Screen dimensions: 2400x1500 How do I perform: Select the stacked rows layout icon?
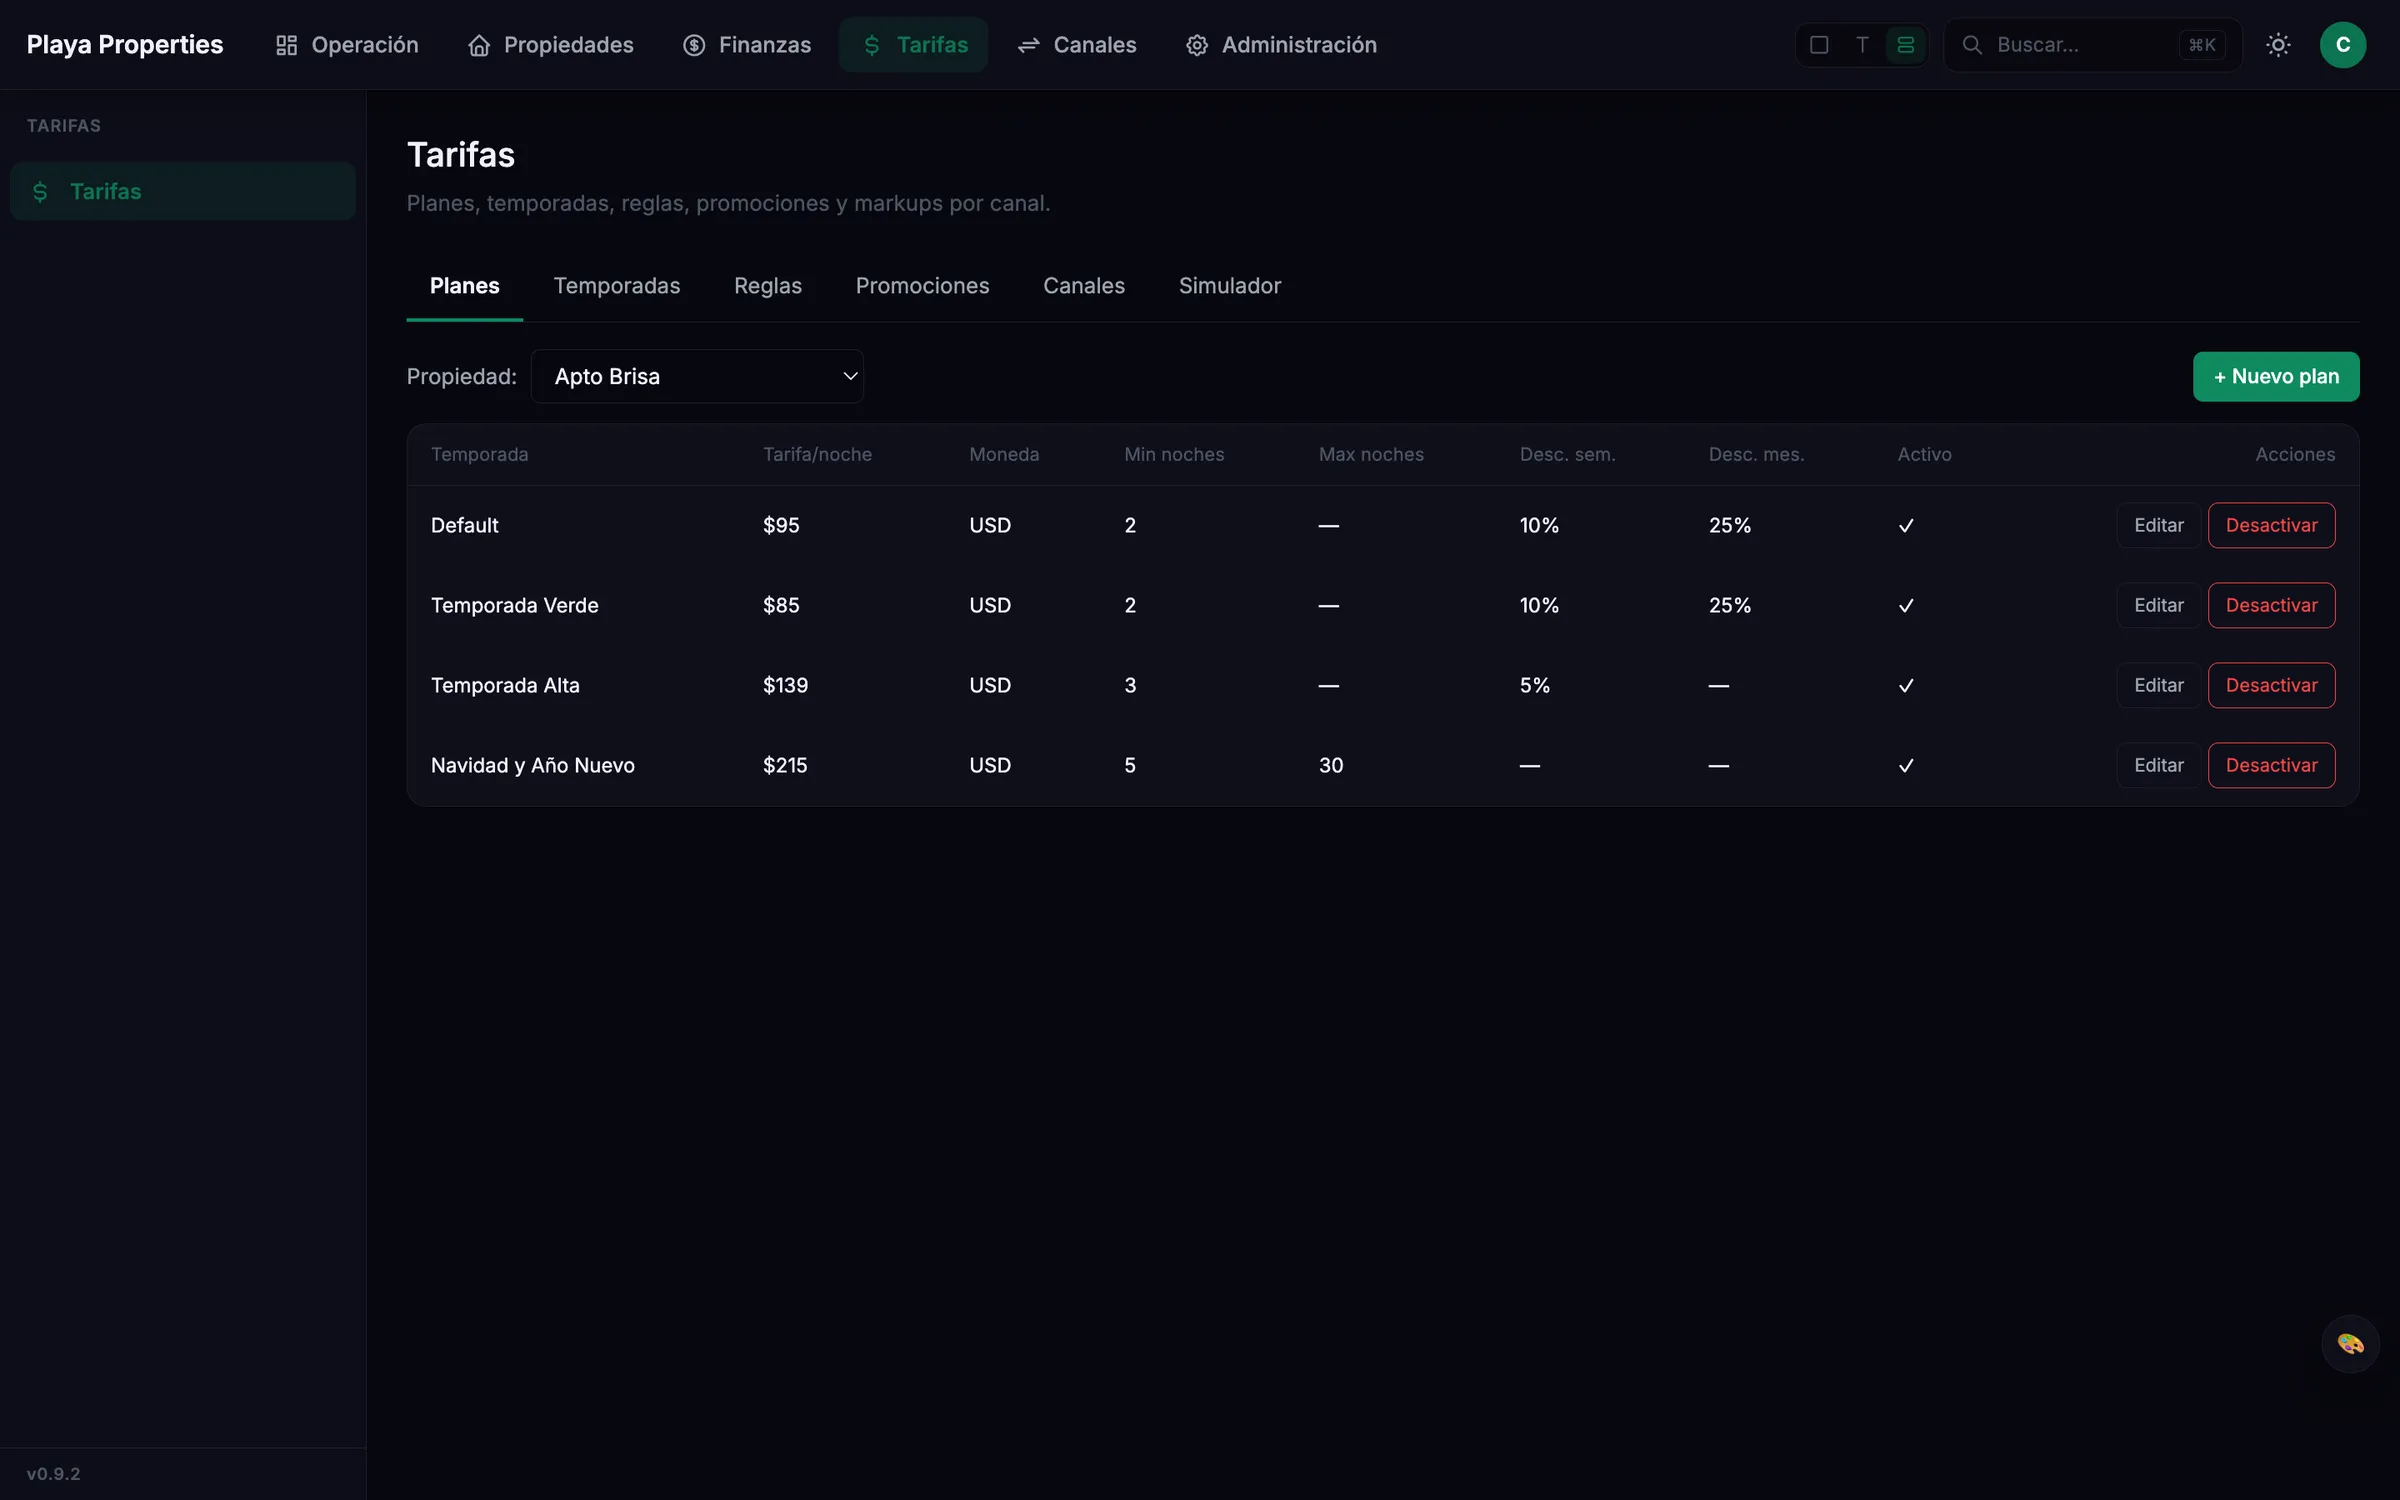(x=1905, y=45)
